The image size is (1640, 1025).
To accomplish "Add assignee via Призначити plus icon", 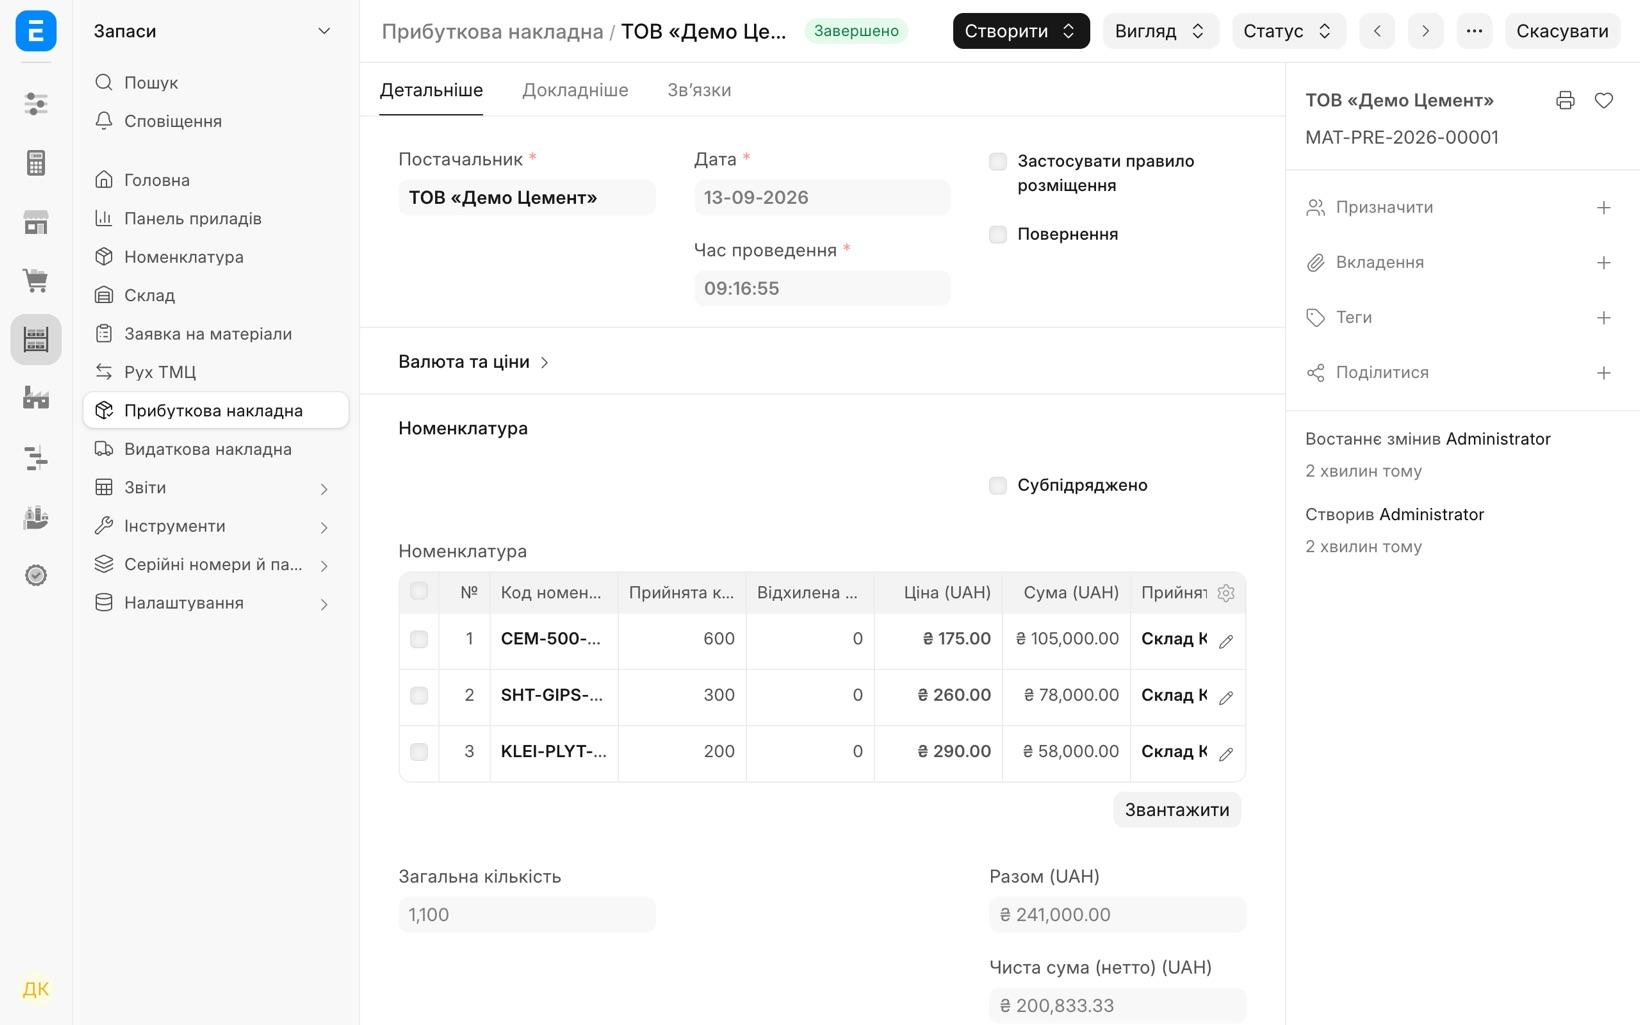I will (x=1604, y=208).
